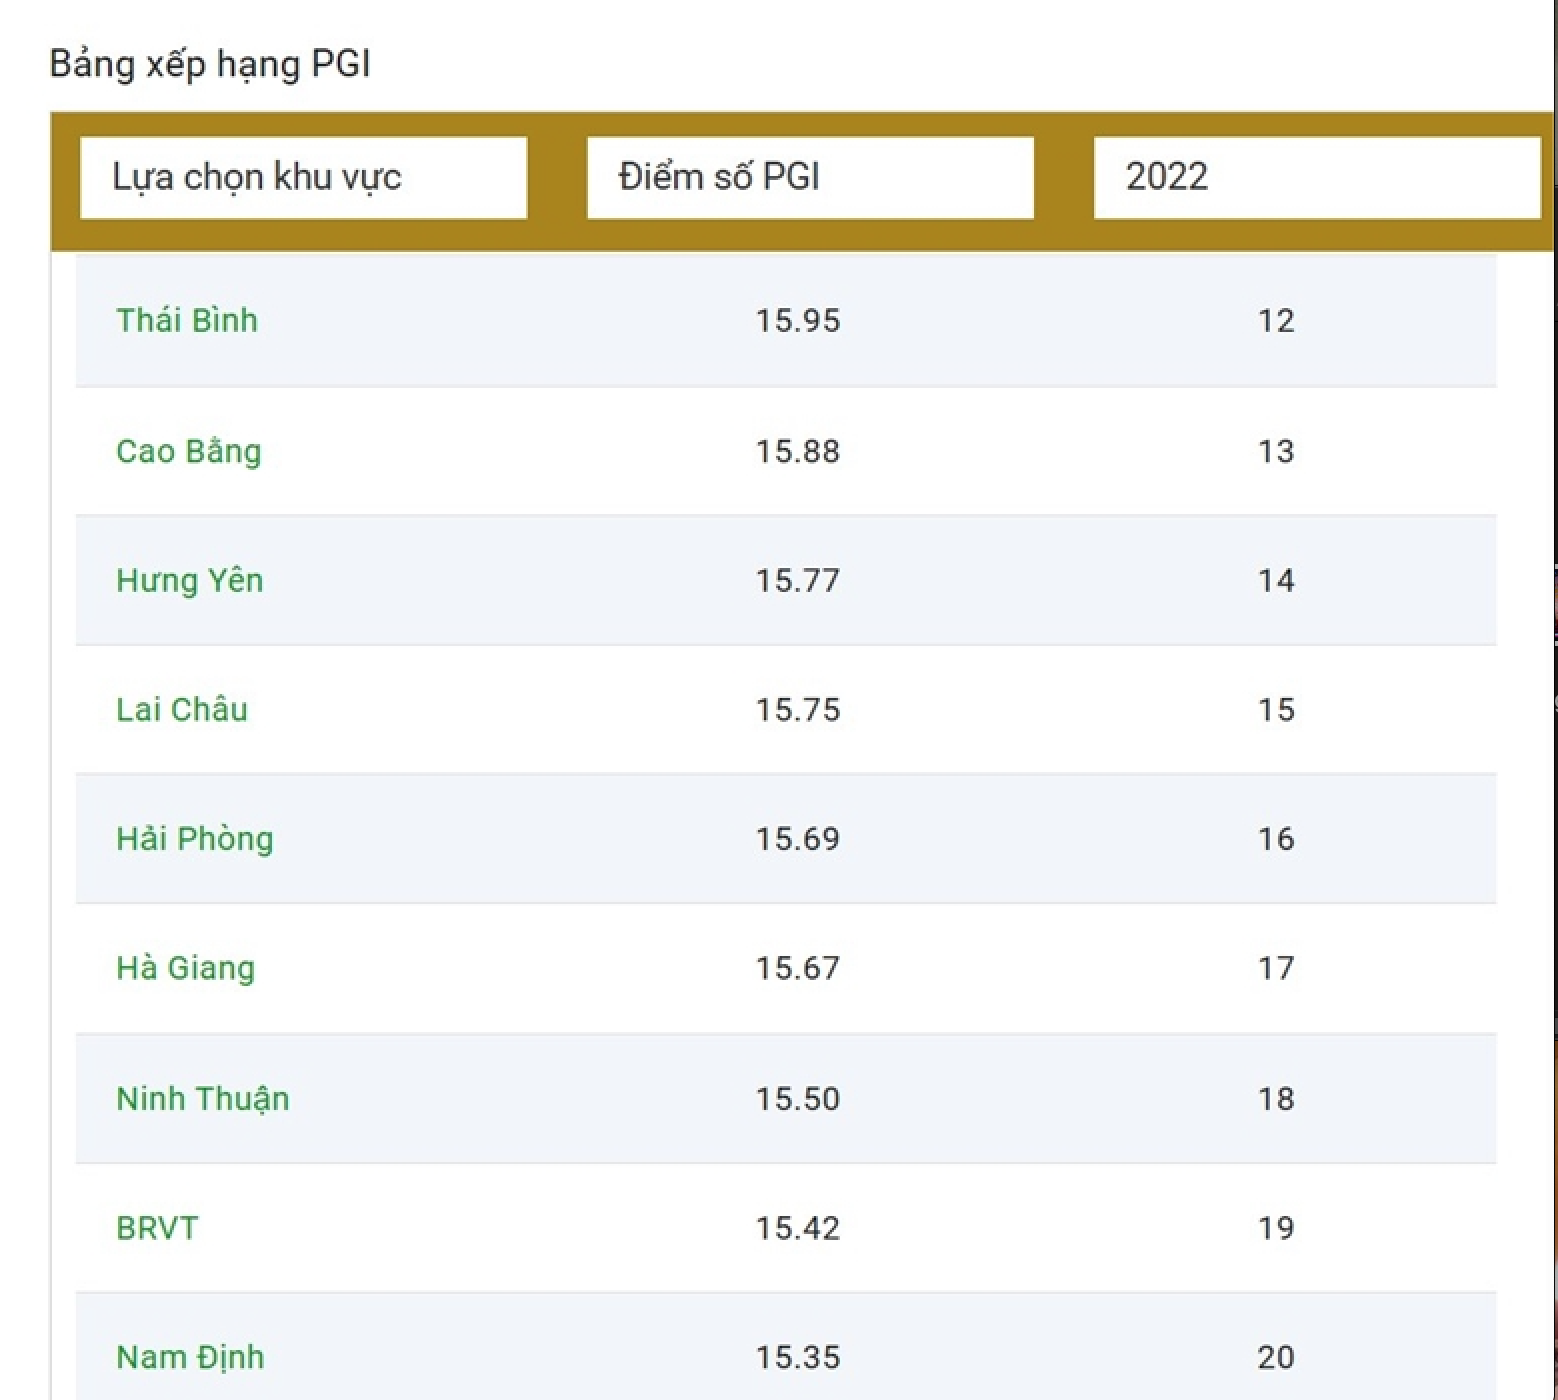Click the Cao Bằng province link
1558x1400 pixels.
point(189,451)
